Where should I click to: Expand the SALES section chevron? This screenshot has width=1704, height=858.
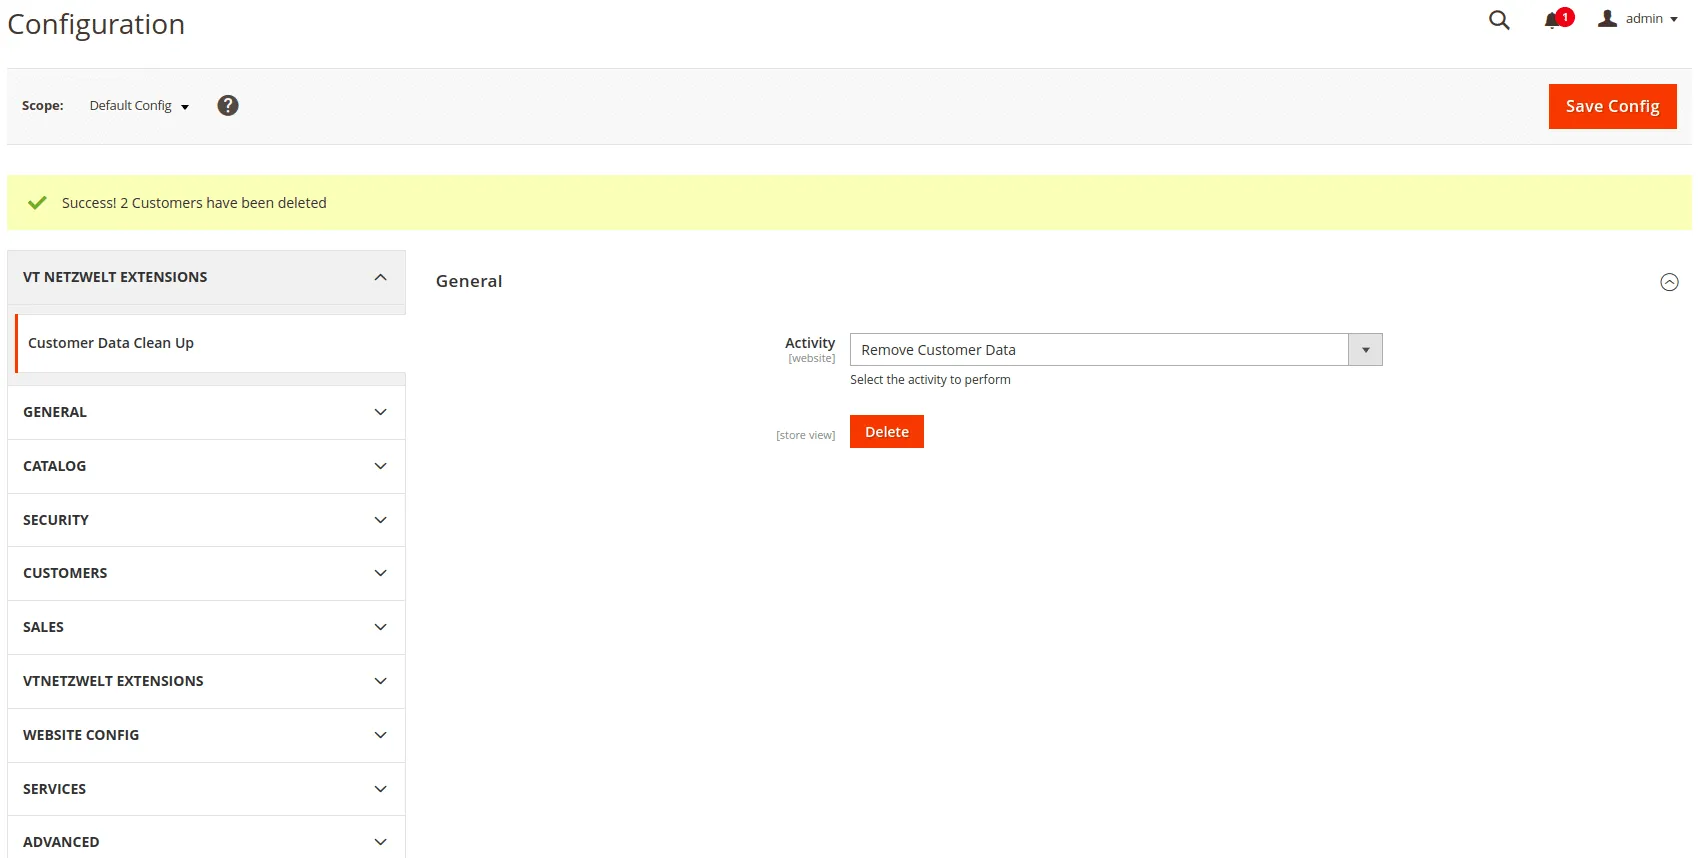[380, 627]
